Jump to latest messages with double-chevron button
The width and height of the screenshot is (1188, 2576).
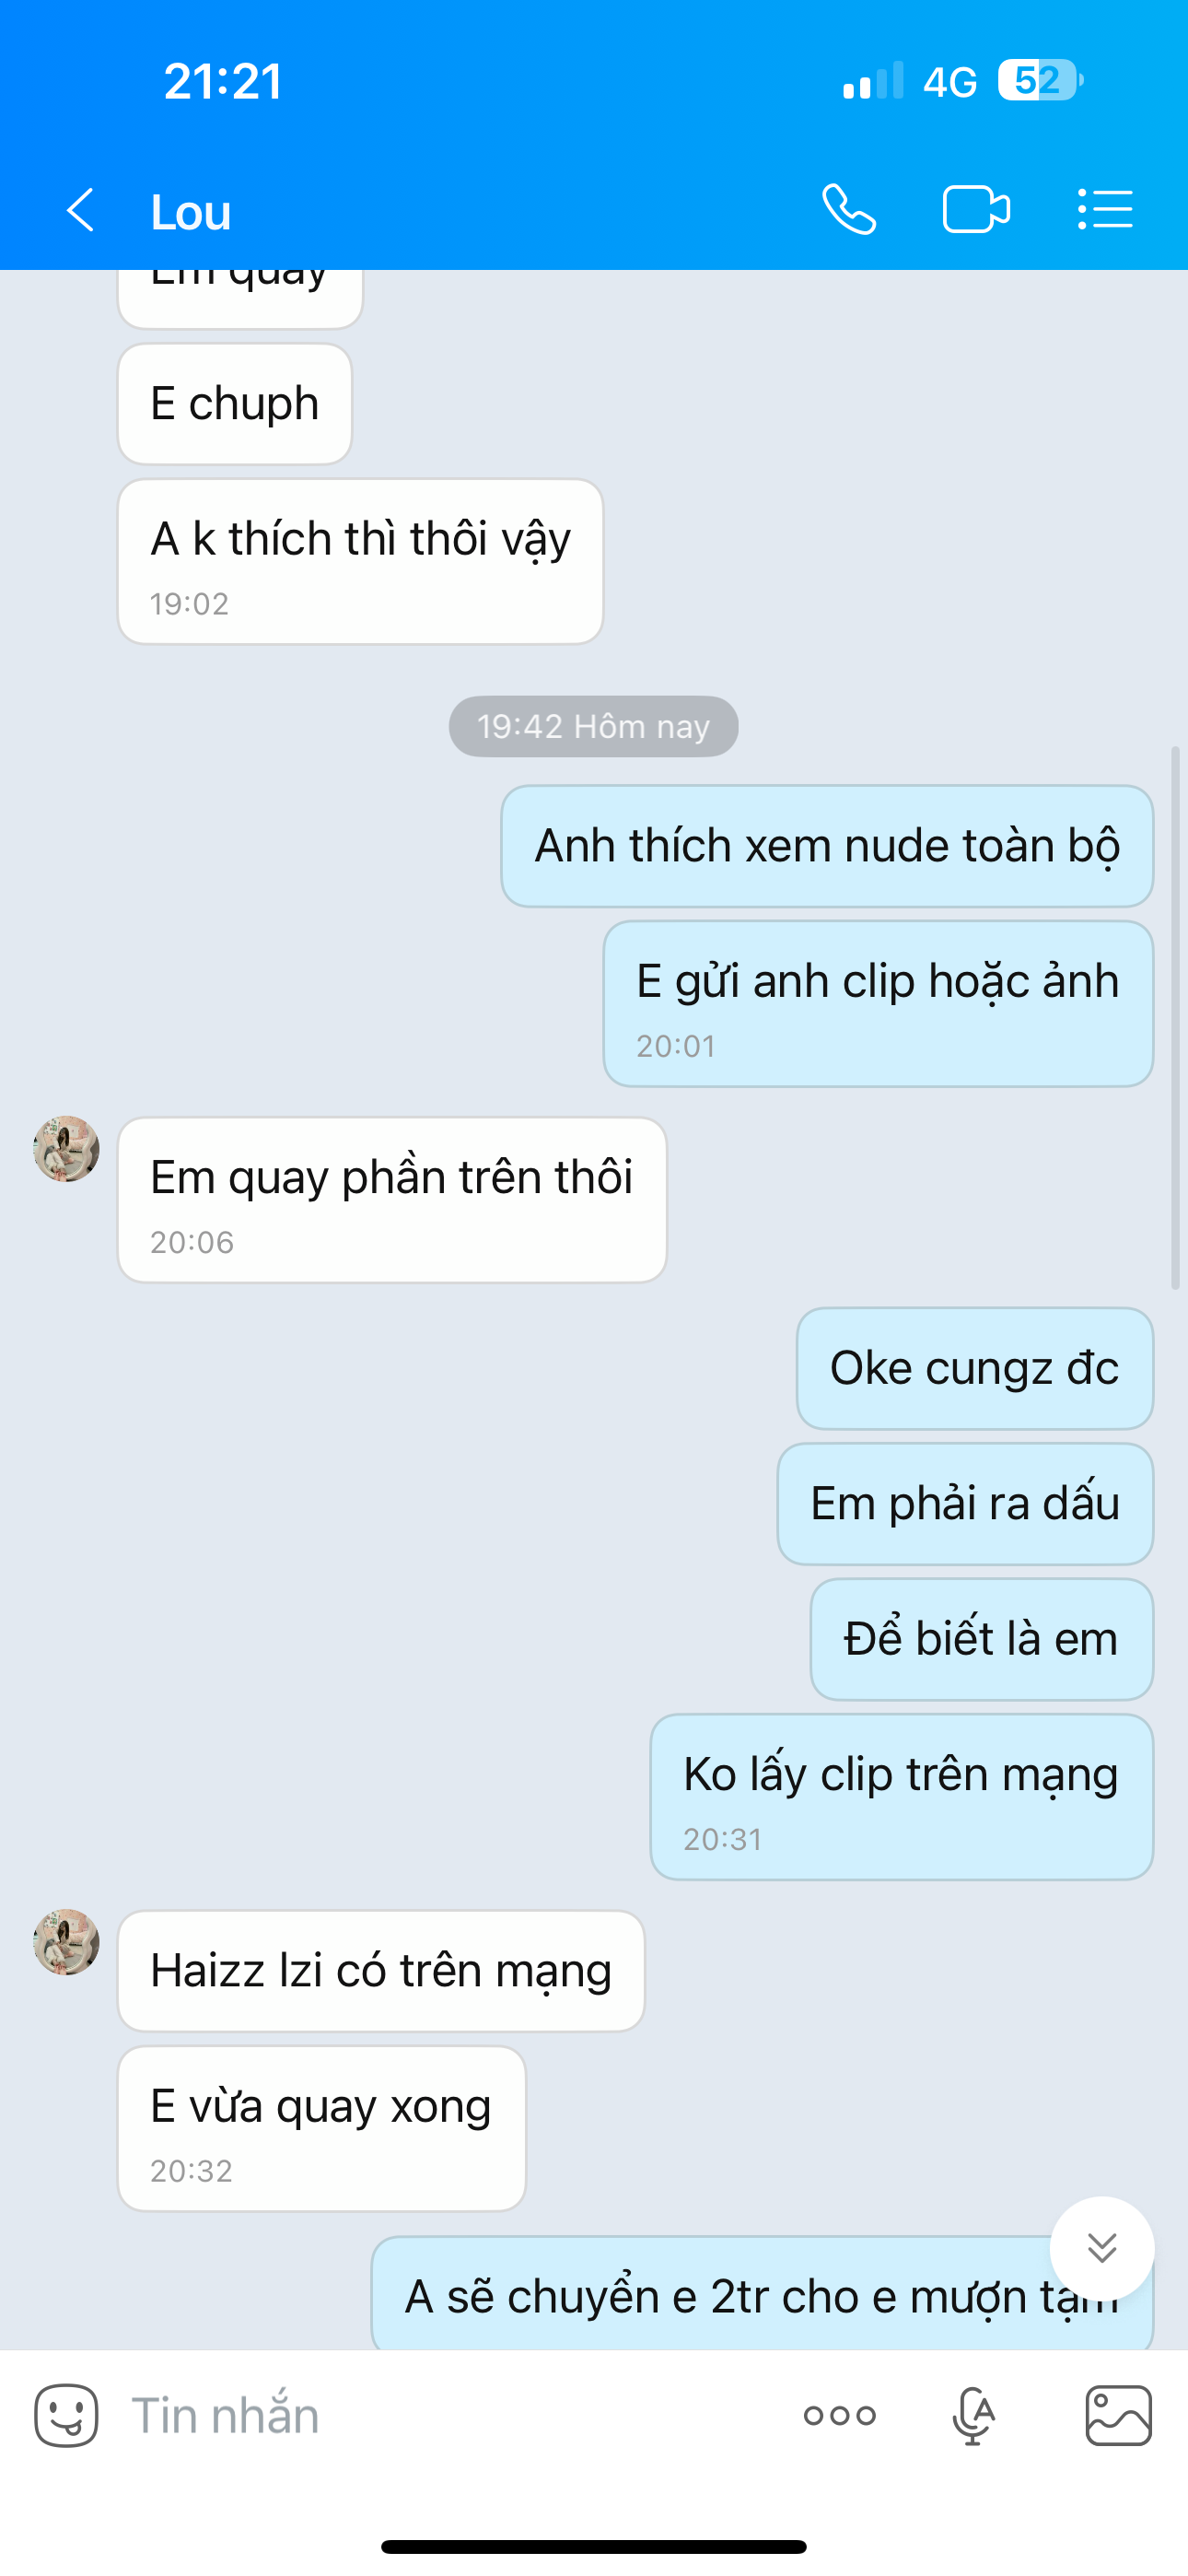(x=1102, y=2248)
